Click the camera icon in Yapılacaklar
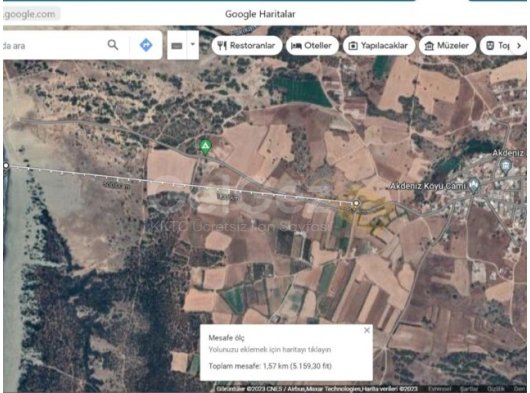Image resolution: width=530 pixels, height=393 pixels. (x=353, y=46)
